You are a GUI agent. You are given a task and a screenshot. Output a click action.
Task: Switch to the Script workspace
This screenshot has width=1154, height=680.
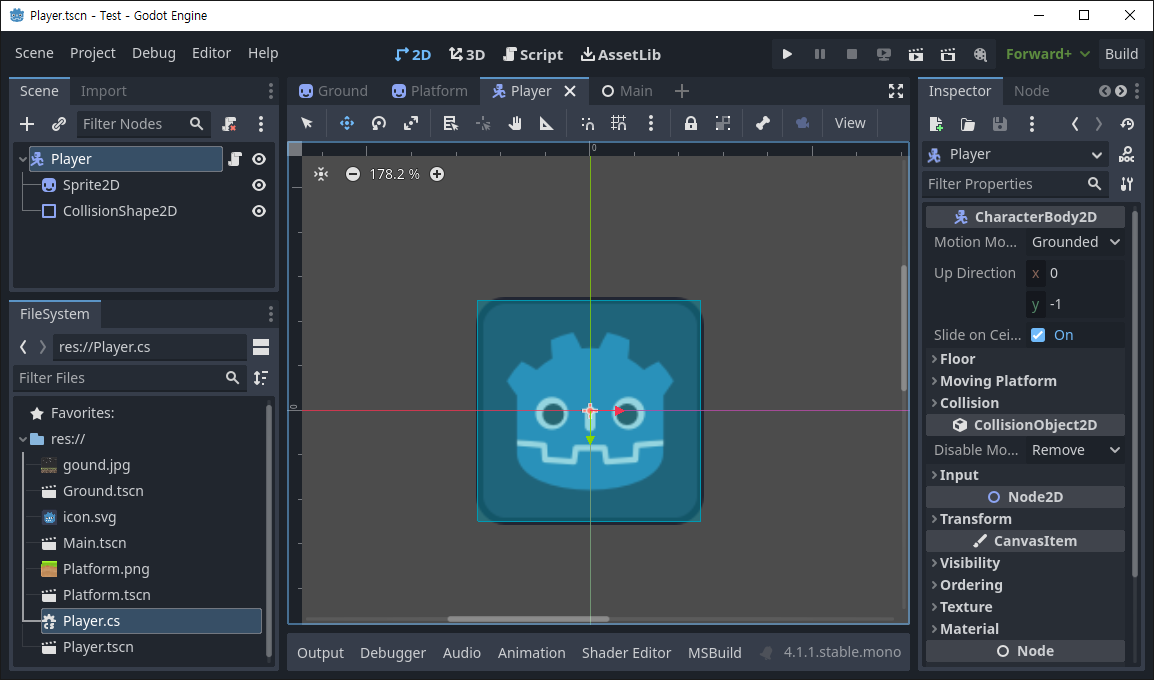pos(533,54)
